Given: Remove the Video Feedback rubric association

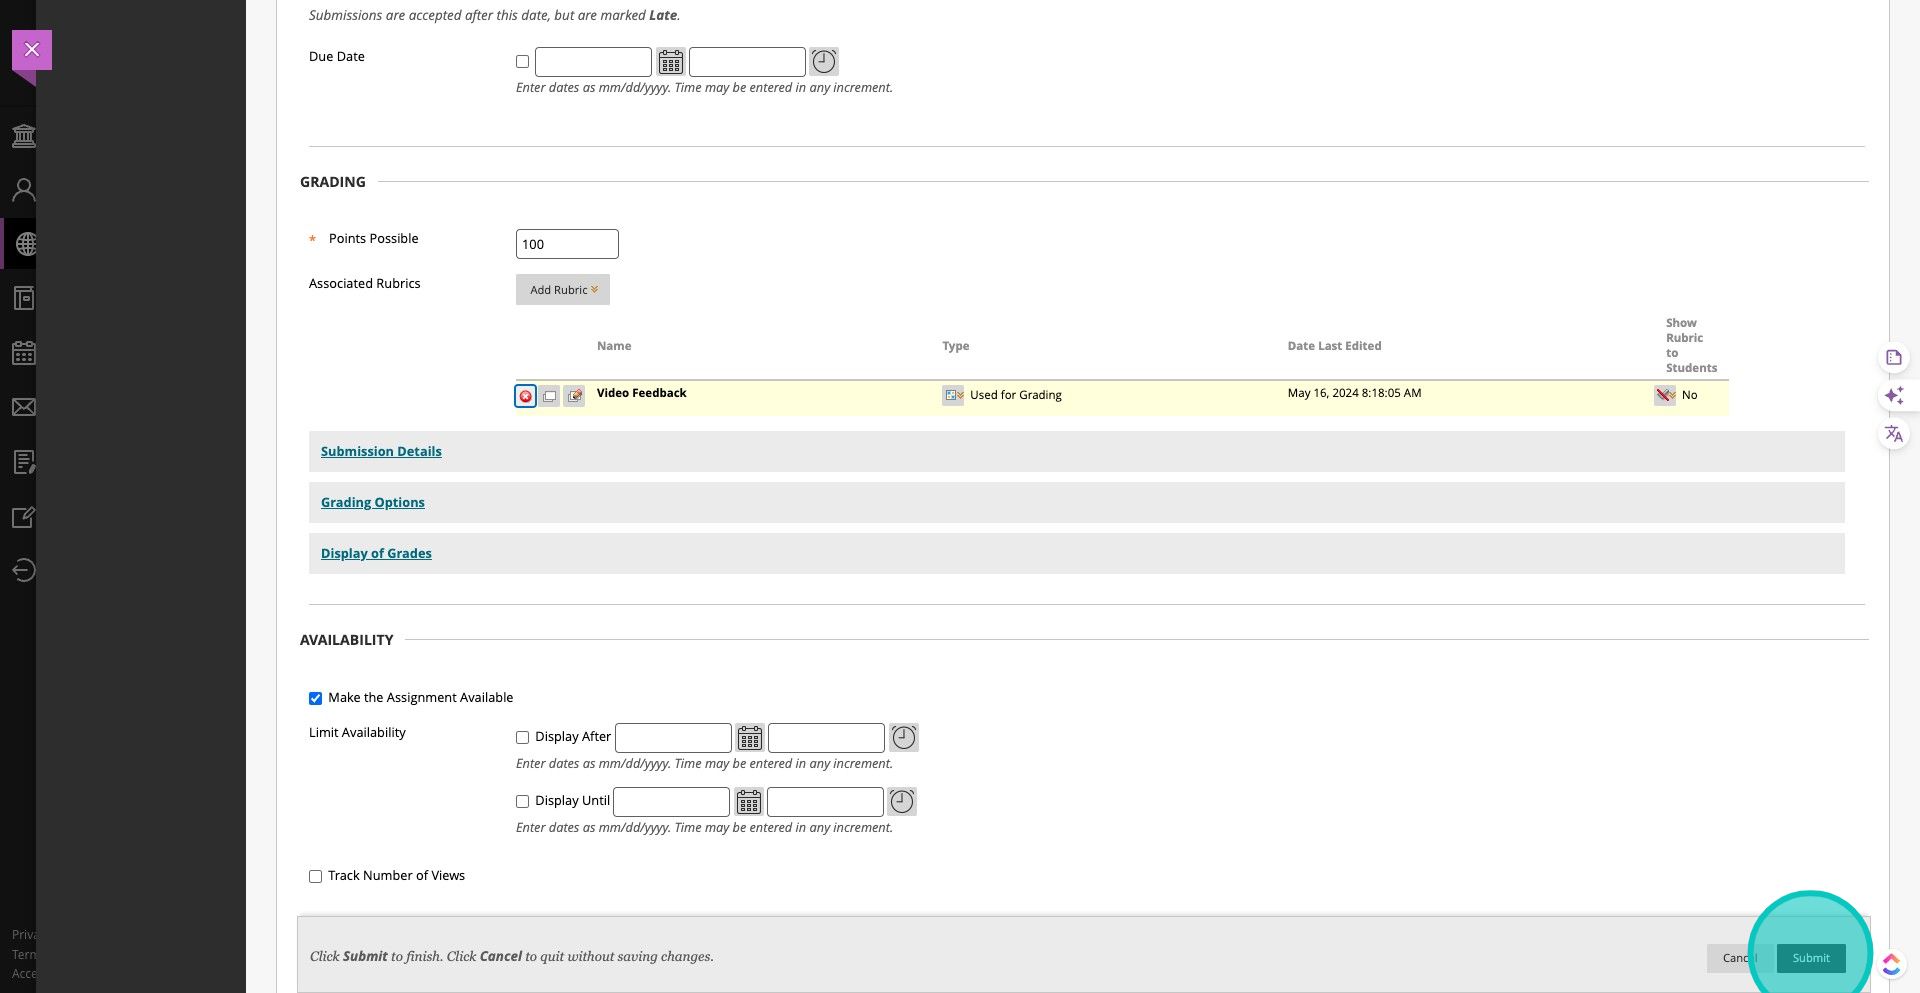Looking at the screenshot, I should pos(525,396).
